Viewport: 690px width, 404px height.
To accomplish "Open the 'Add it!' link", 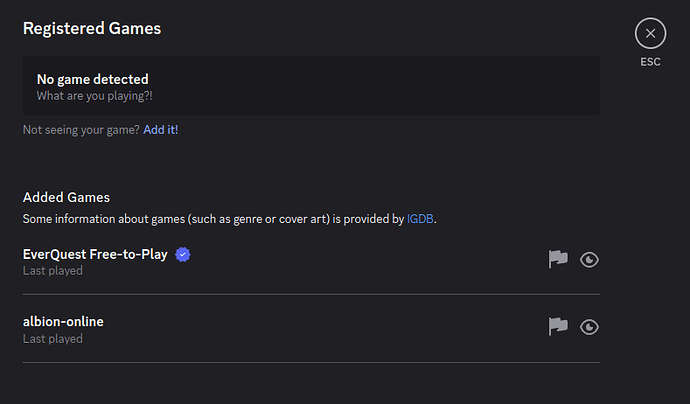I will click(161, 130).
